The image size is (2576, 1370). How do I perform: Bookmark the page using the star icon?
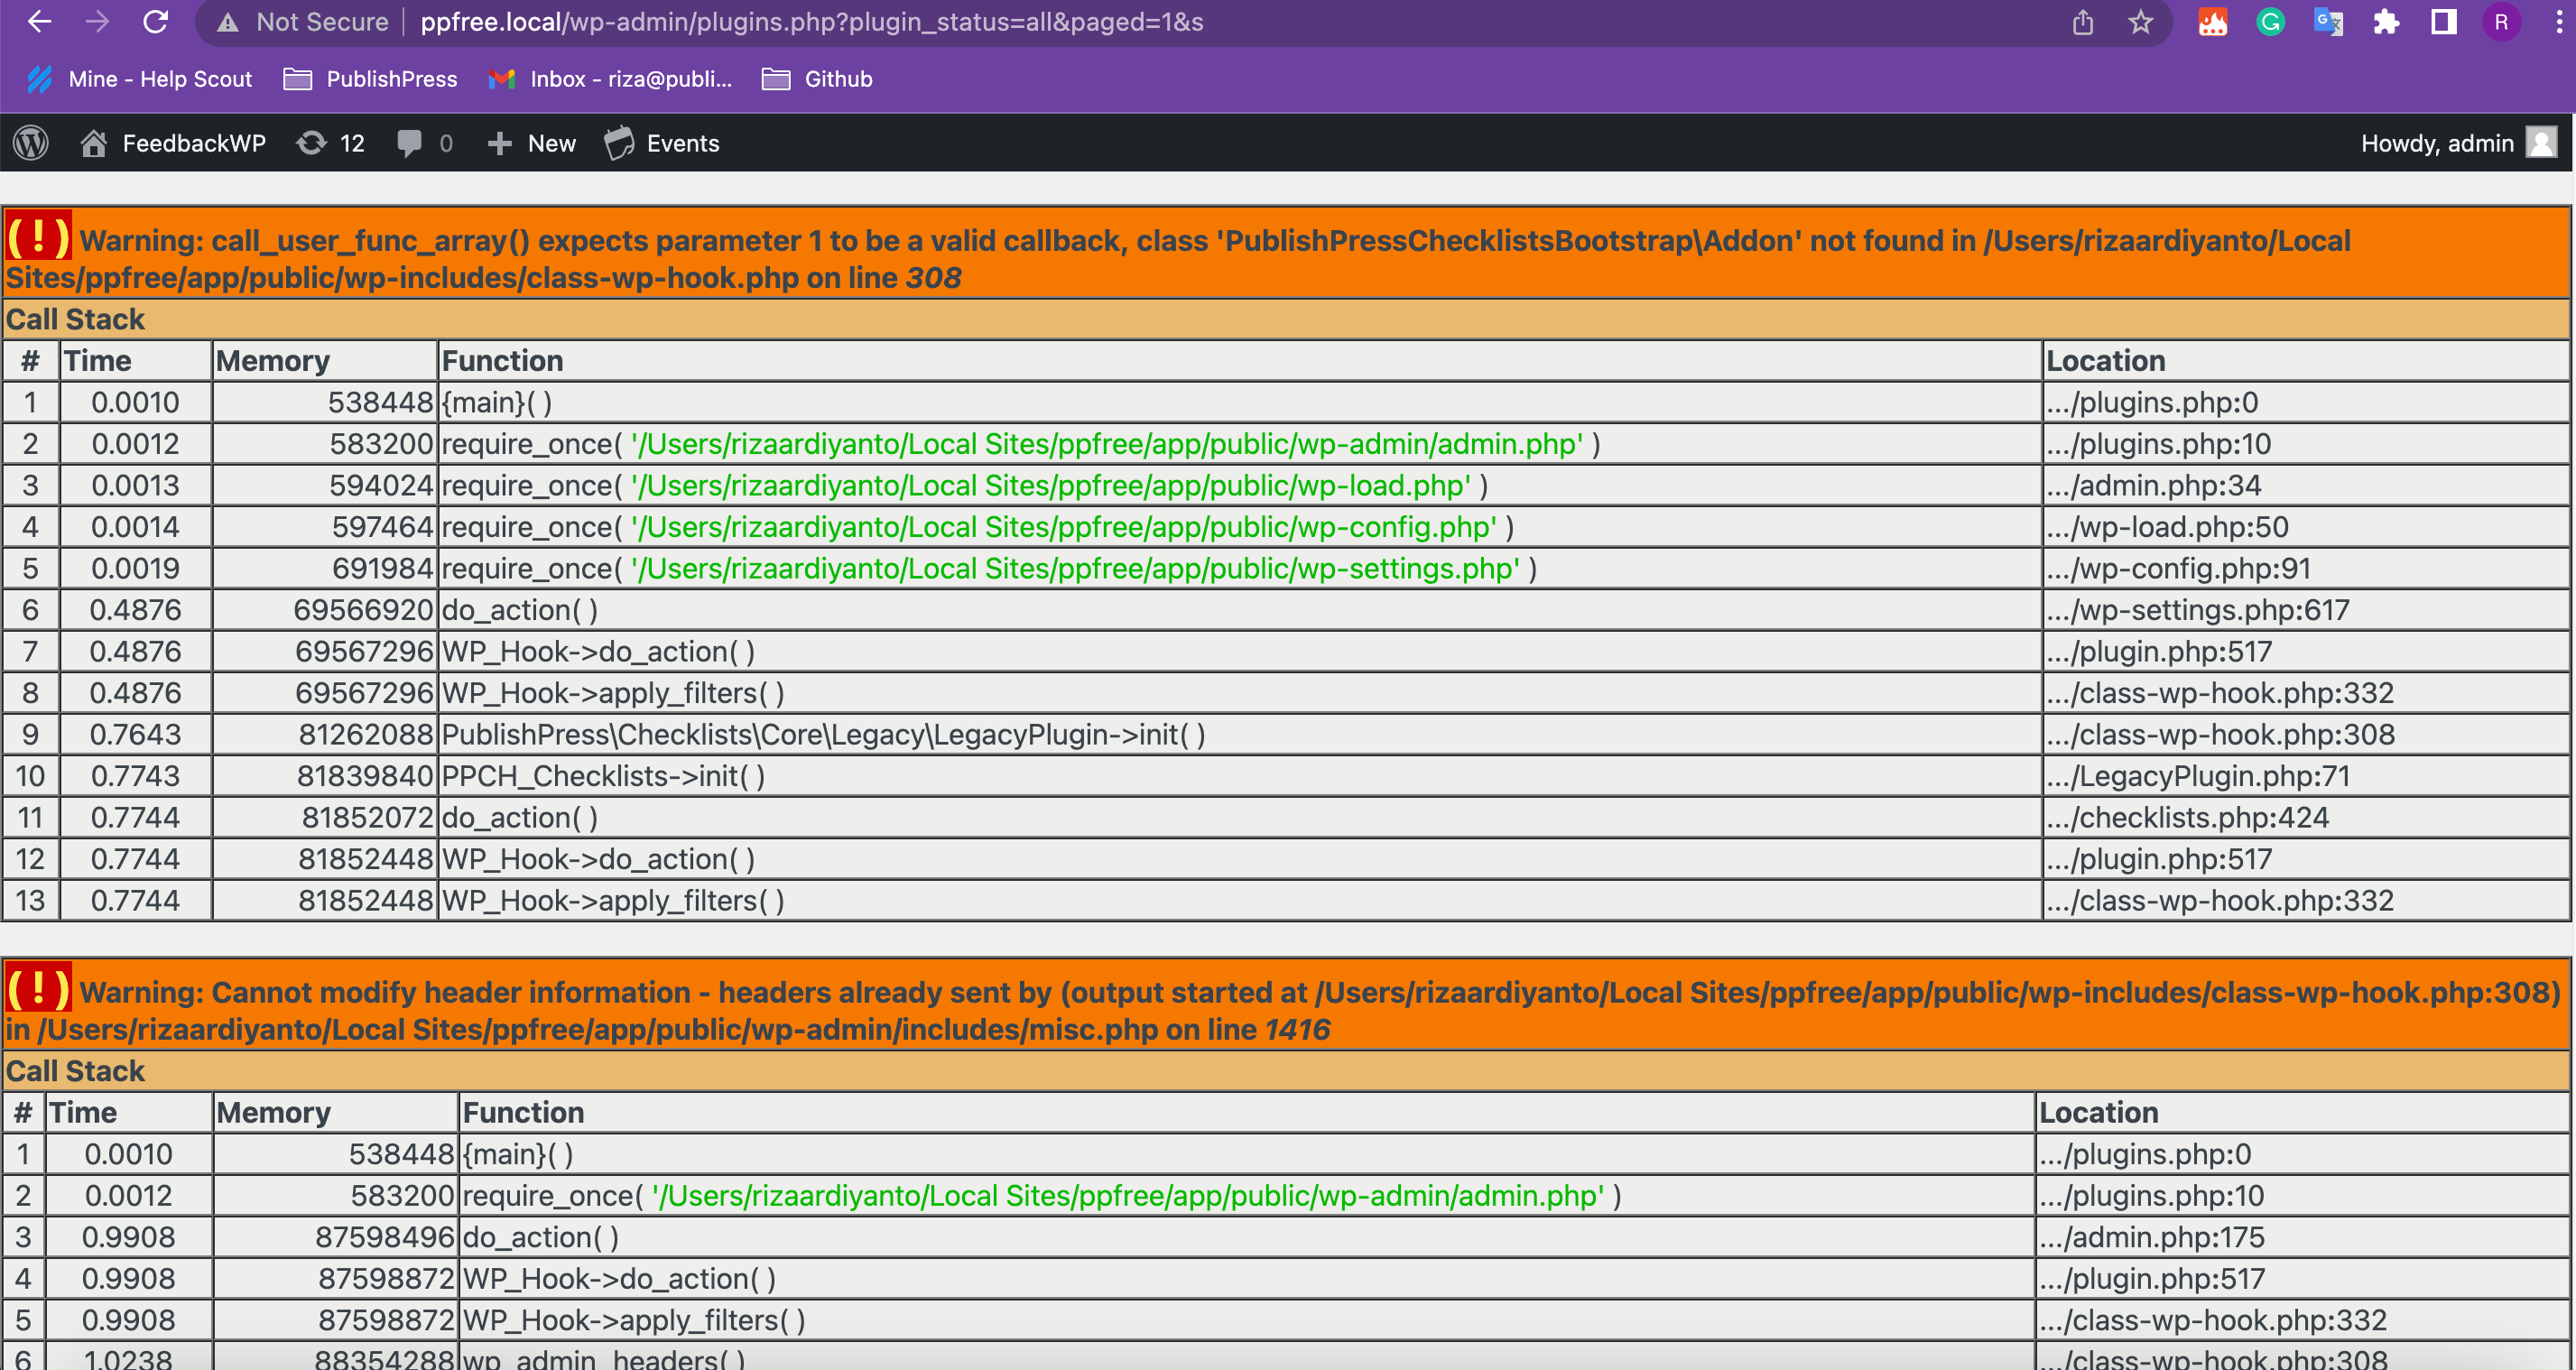point(2140,21)
